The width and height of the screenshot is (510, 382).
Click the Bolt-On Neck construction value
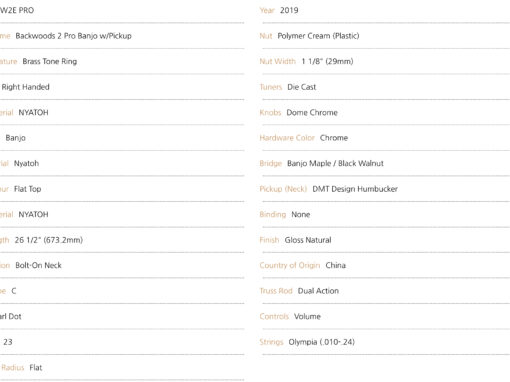tap(38, 265)
